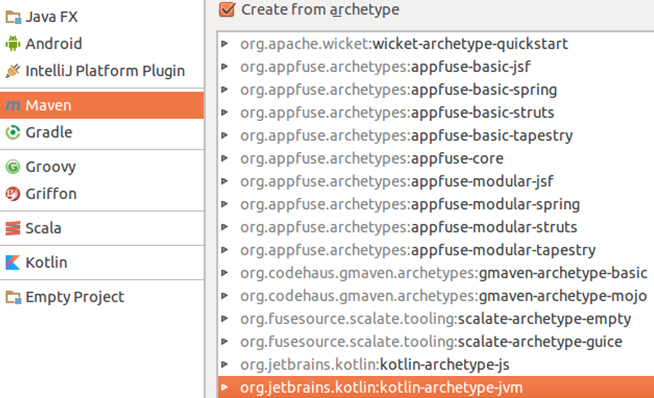Screen dimensions: 654x398
Task: Click the Scala icon
Action: pyautogui.click(x=13, y=228)
